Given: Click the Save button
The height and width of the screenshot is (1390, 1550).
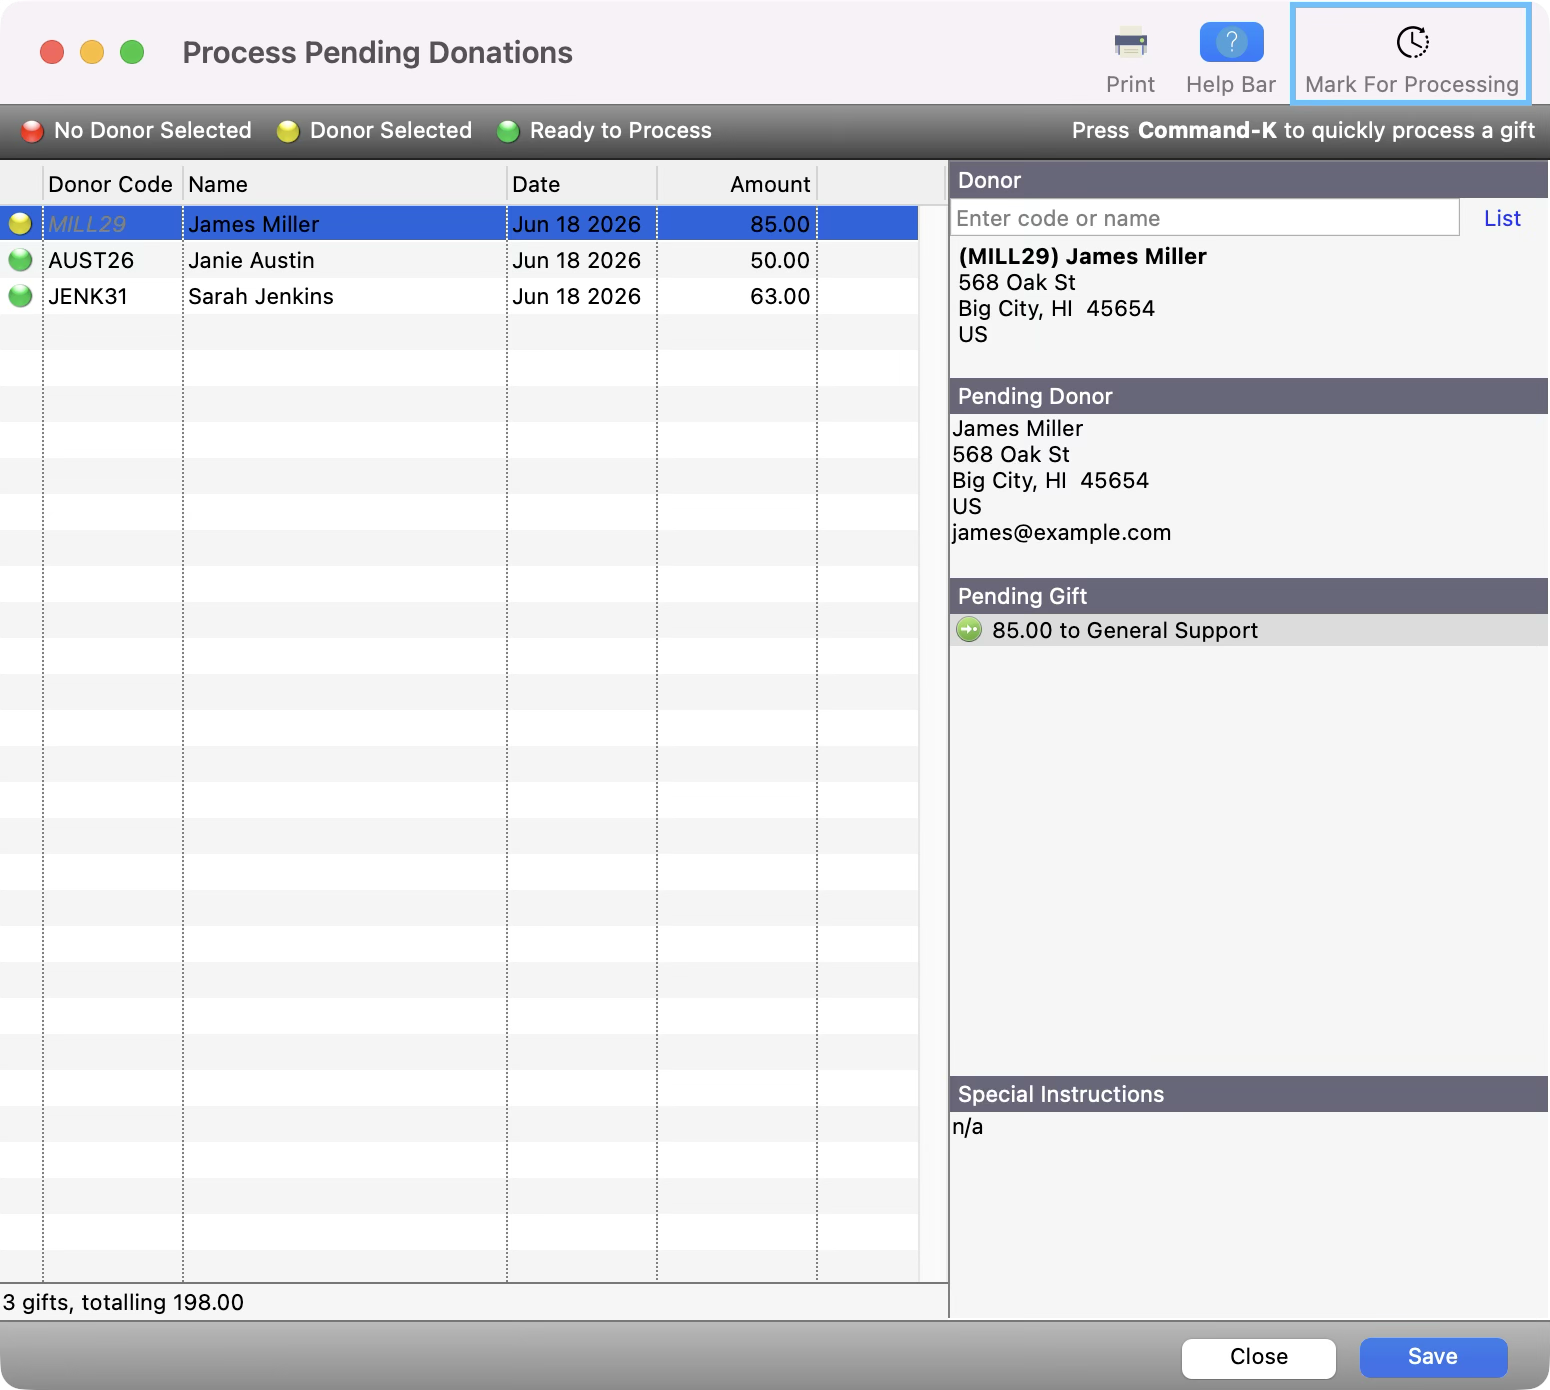Looking at the screenshot, I should pos(1433,1357).
